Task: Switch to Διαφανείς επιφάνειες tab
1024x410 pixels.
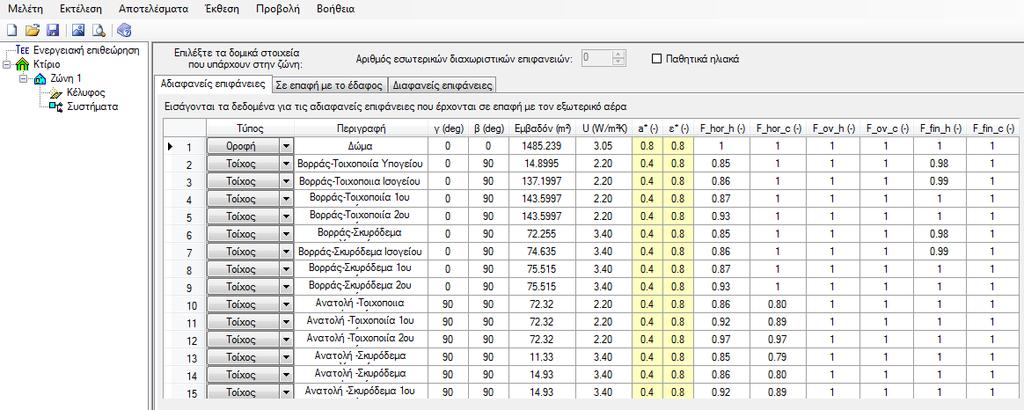Action: (x=442, y=85)
